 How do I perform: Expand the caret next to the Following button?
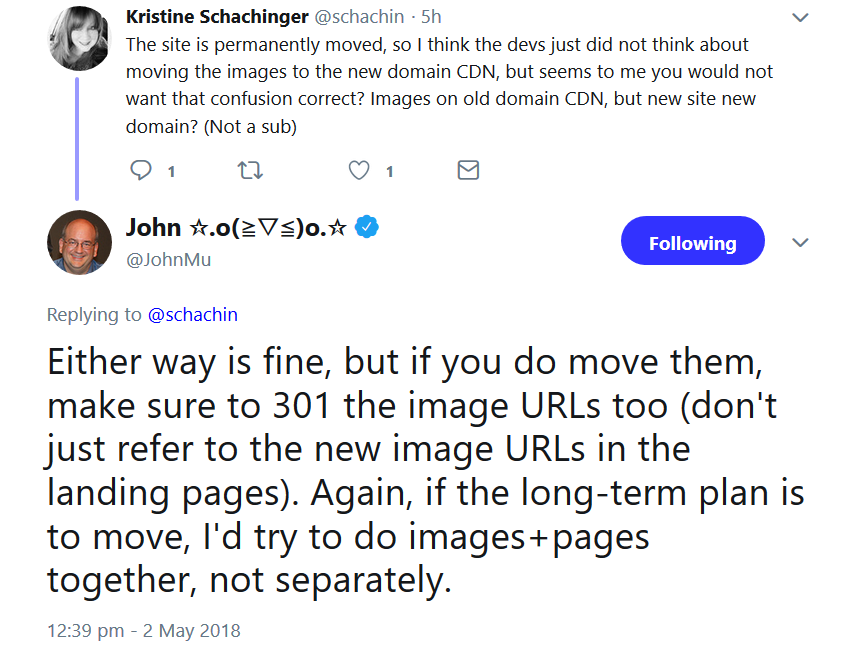coord(800,242)
